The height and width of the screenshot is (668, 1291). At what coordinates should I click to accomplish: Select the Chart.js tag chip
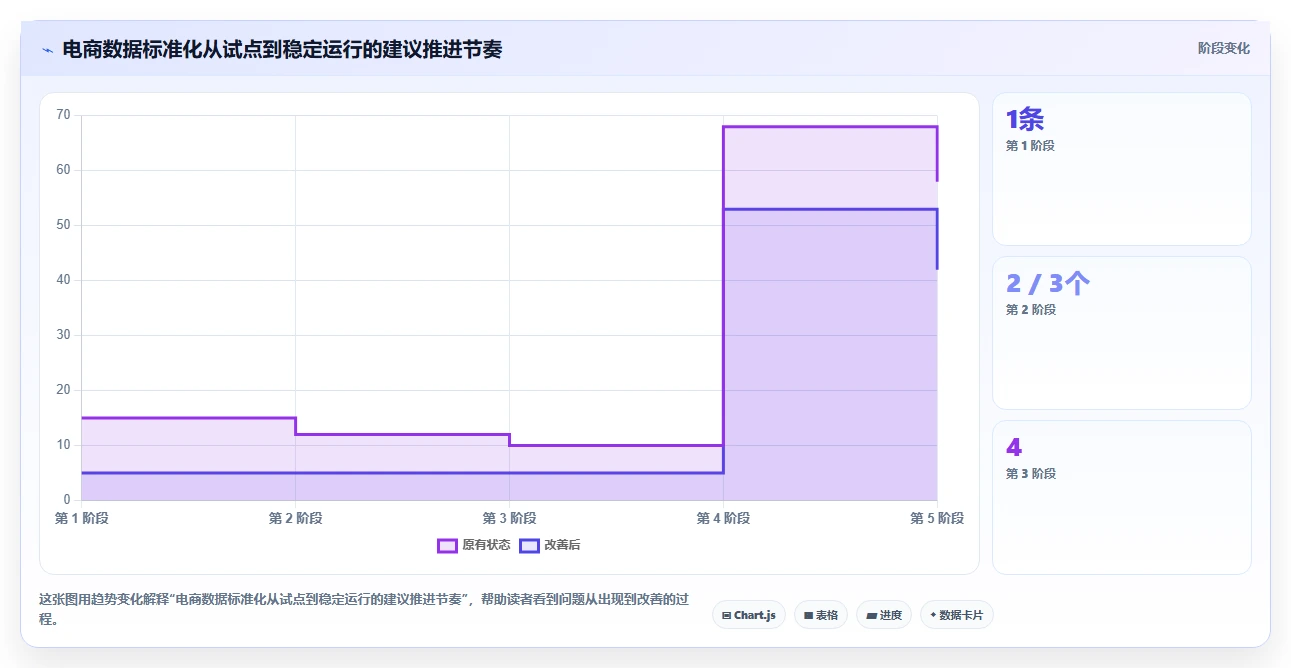pos(749,615)
